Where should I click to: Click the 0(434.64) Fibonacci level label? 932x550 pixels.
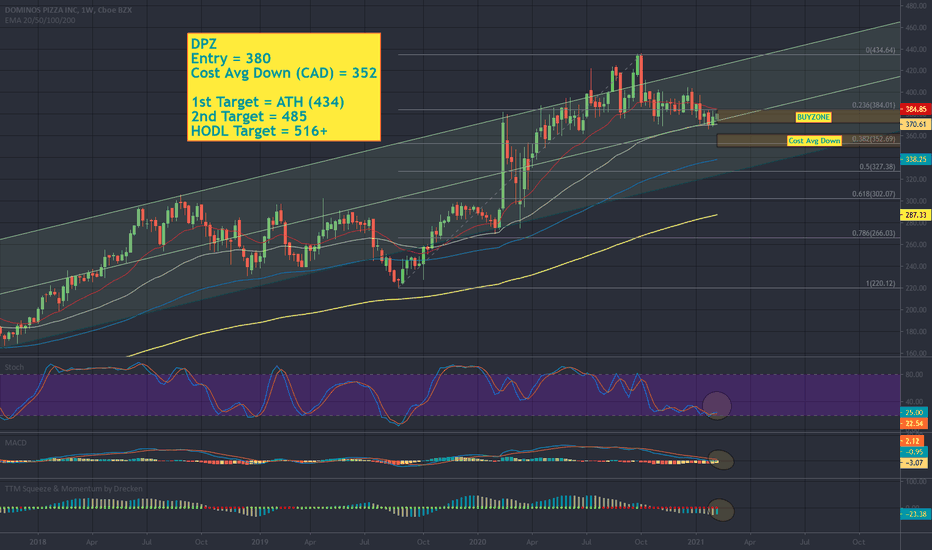coord(880,51)
